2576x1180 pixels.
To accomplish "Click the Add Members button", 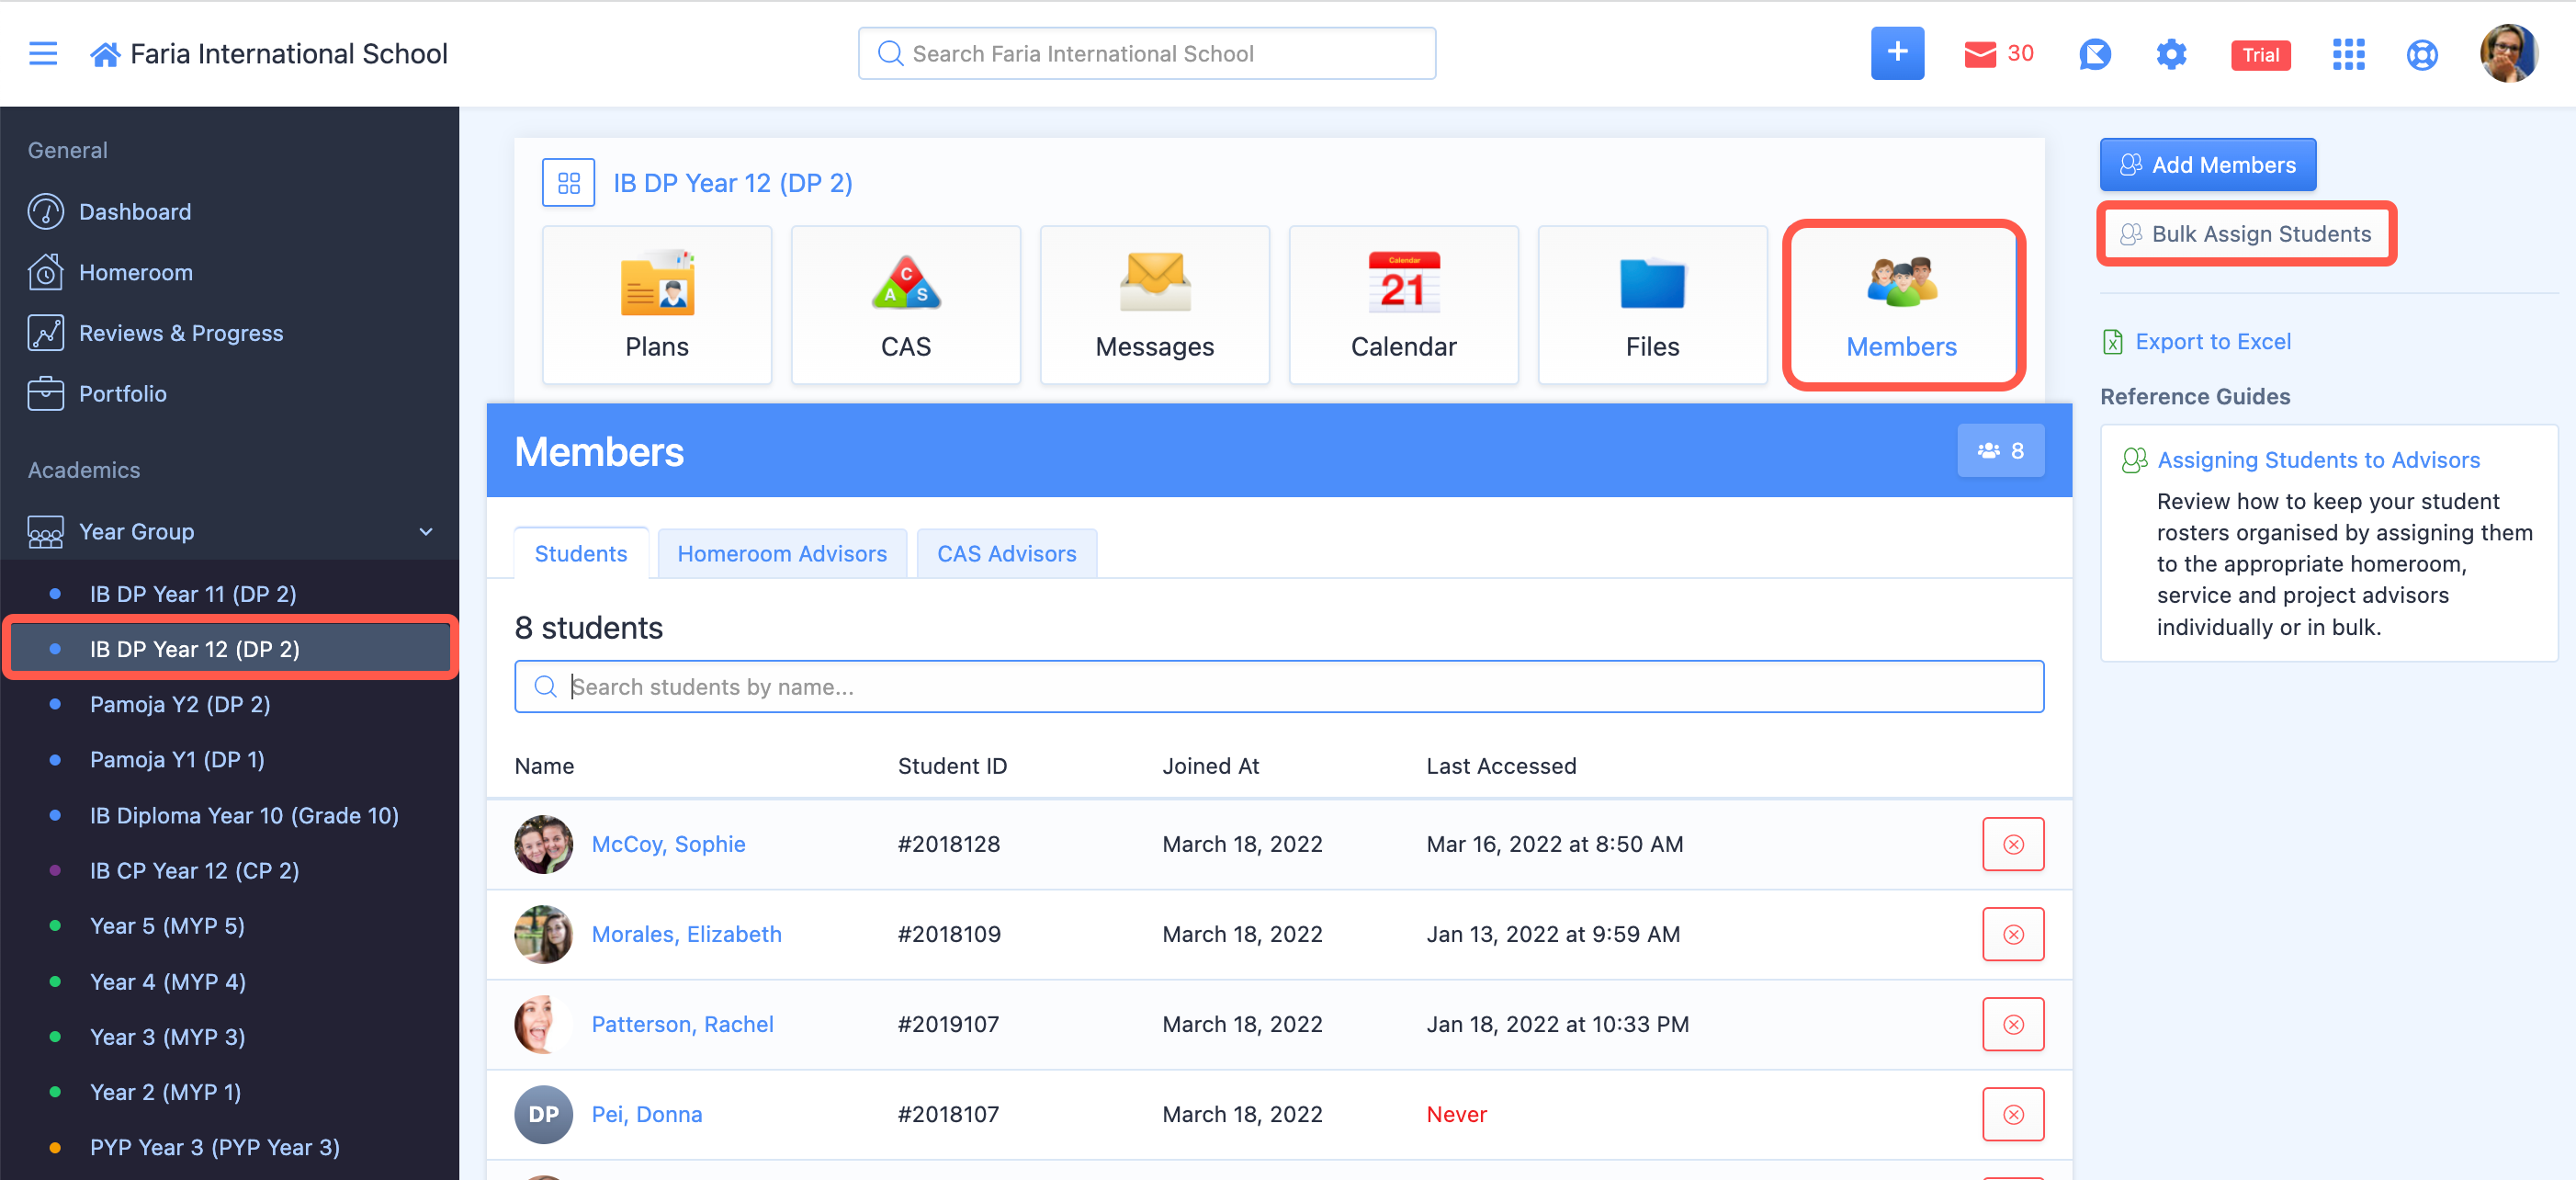I will pyautogui.click(x=2207, y=165).
